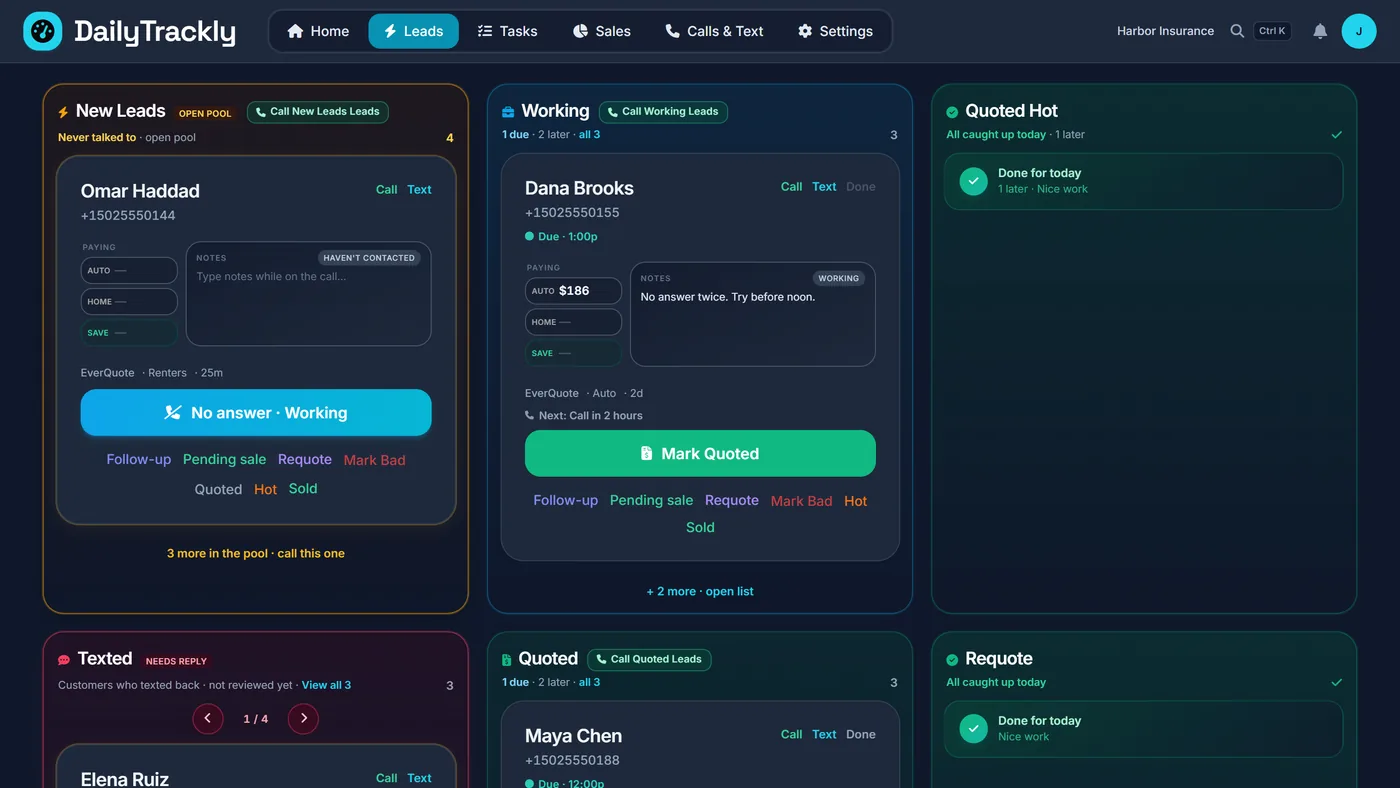Click Omar Haddad's AUTO paying field
Viewport: 1400px width, 788px height.
click(129, 271)
